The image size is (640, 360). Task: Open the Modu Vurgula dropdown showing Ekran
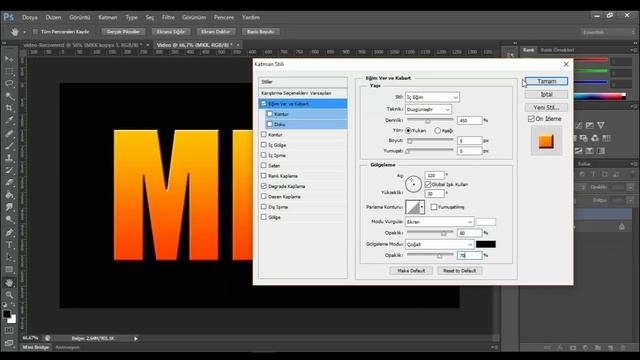pos(439,222)
